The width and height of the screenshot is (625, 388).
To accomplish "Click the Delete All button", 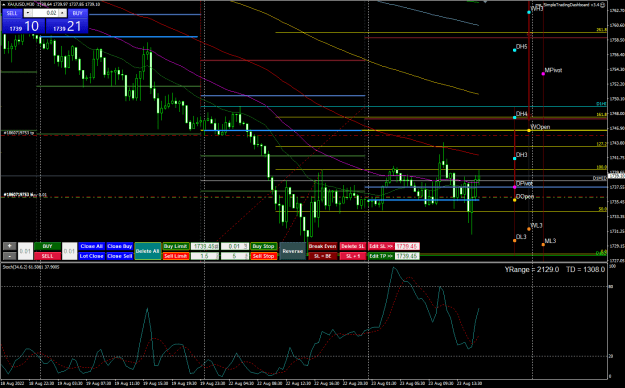I will [148, 251].
